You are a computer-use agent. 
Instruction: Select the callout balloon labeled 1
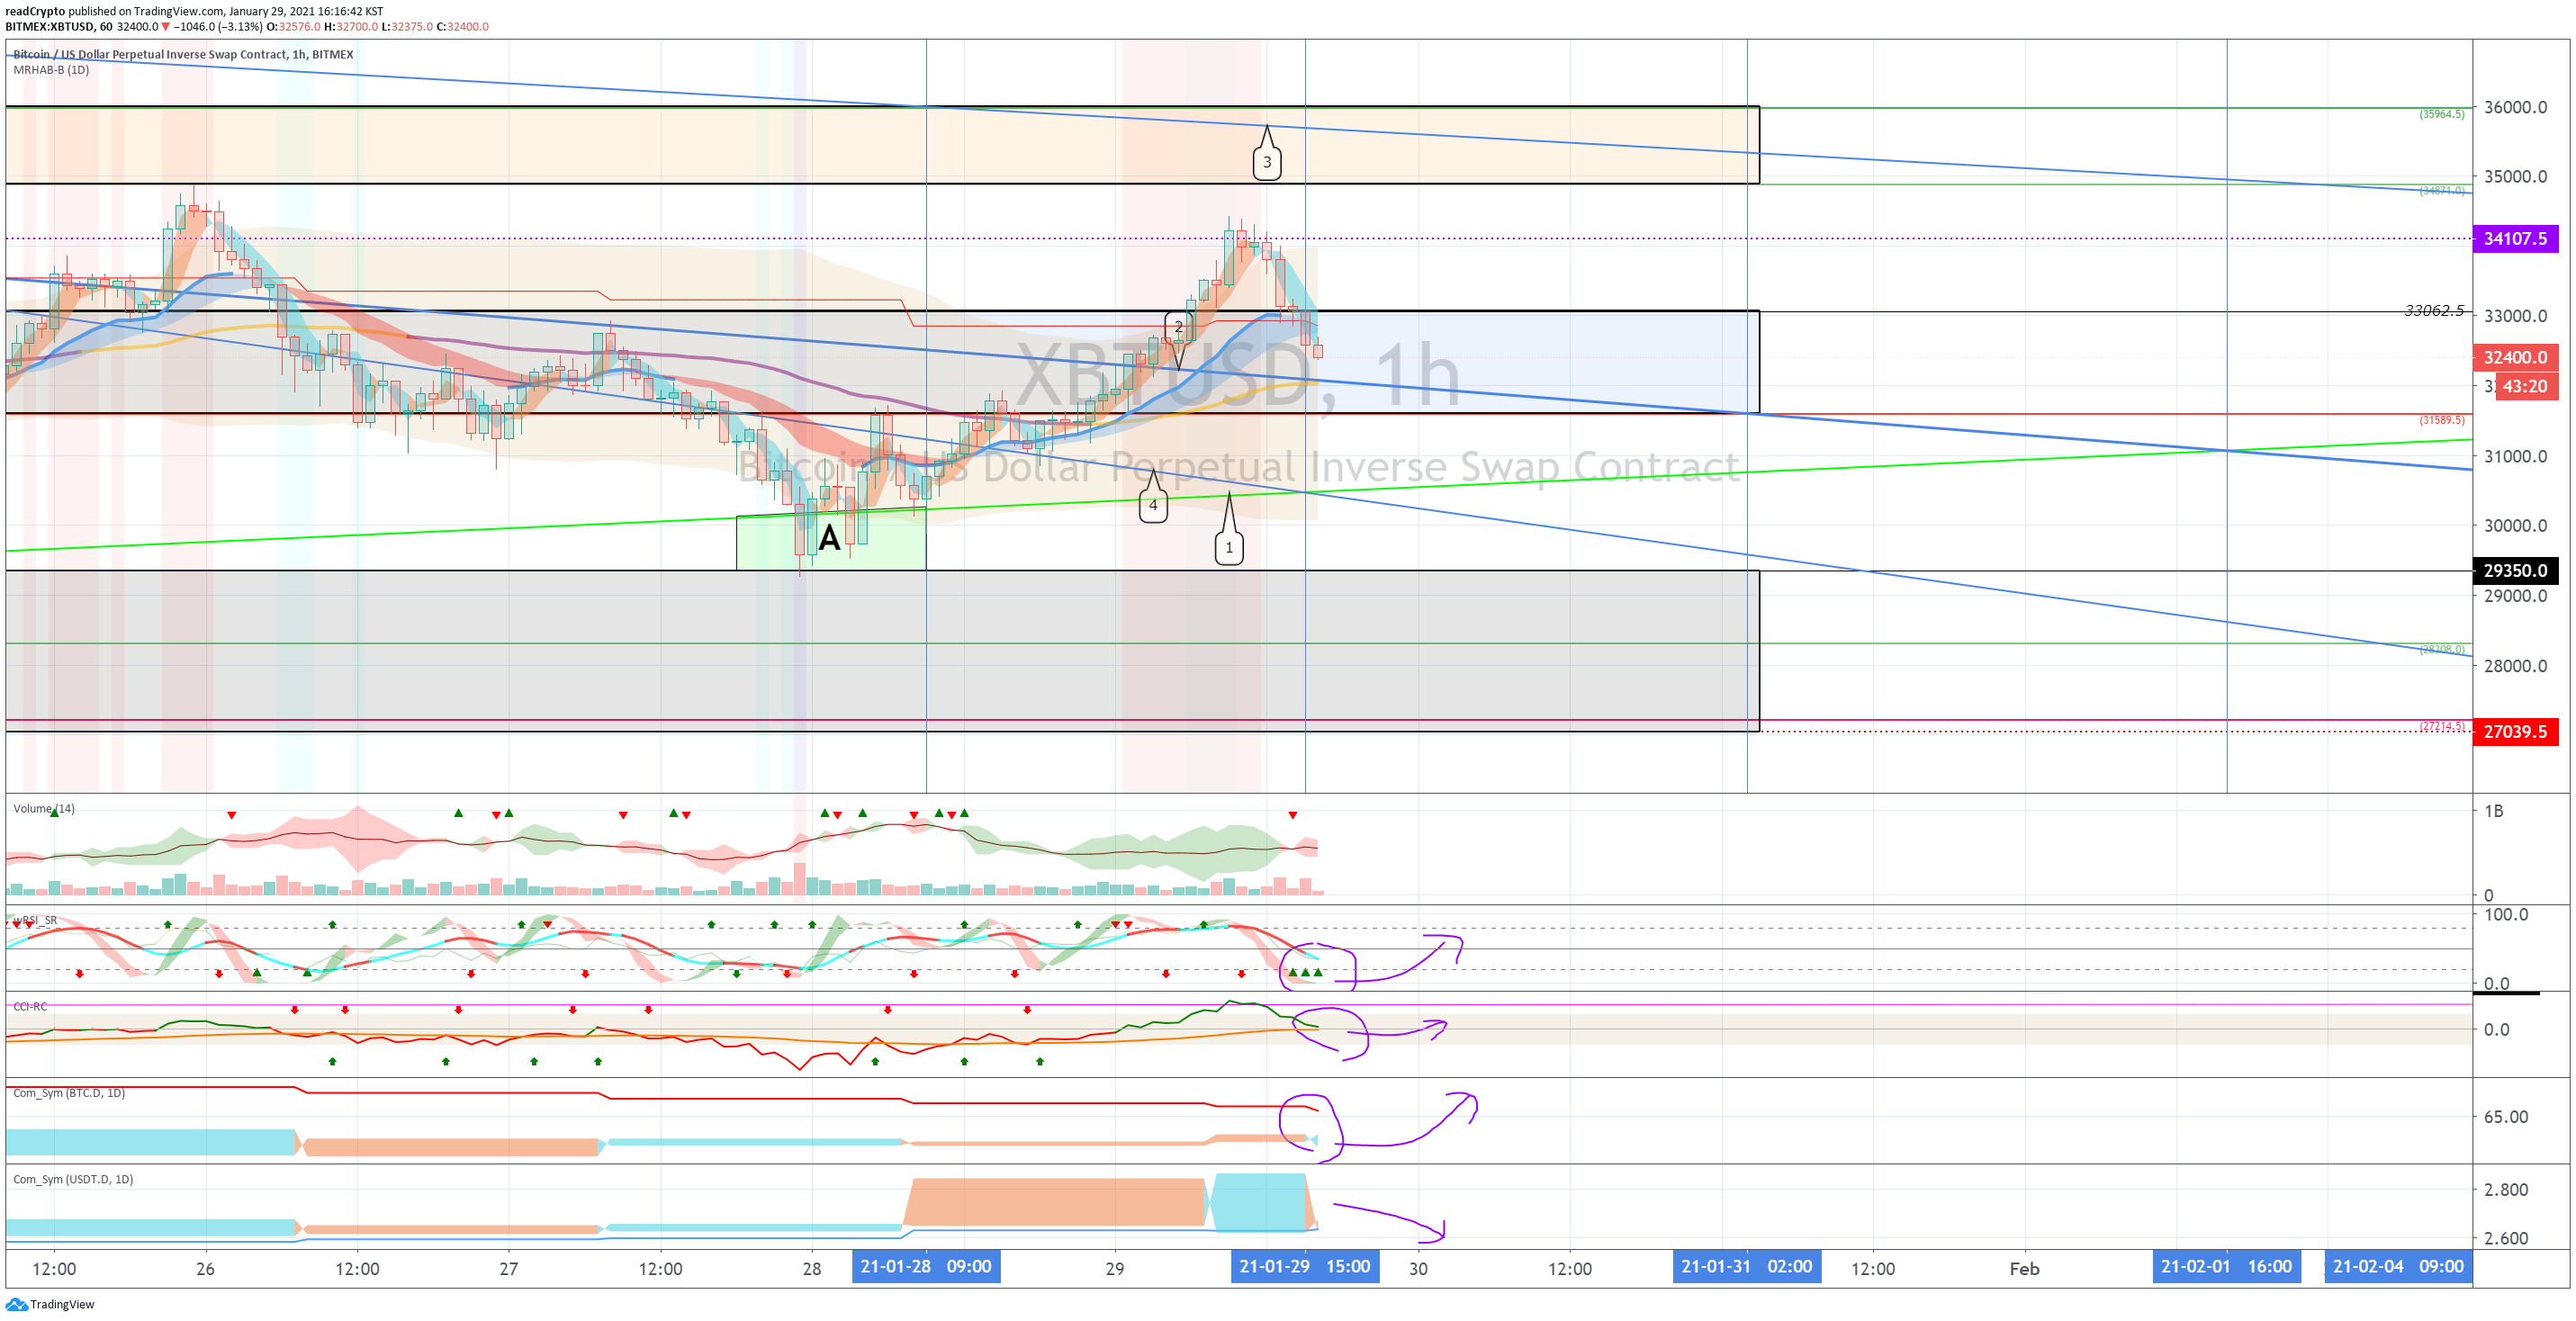pos(1229,547)
